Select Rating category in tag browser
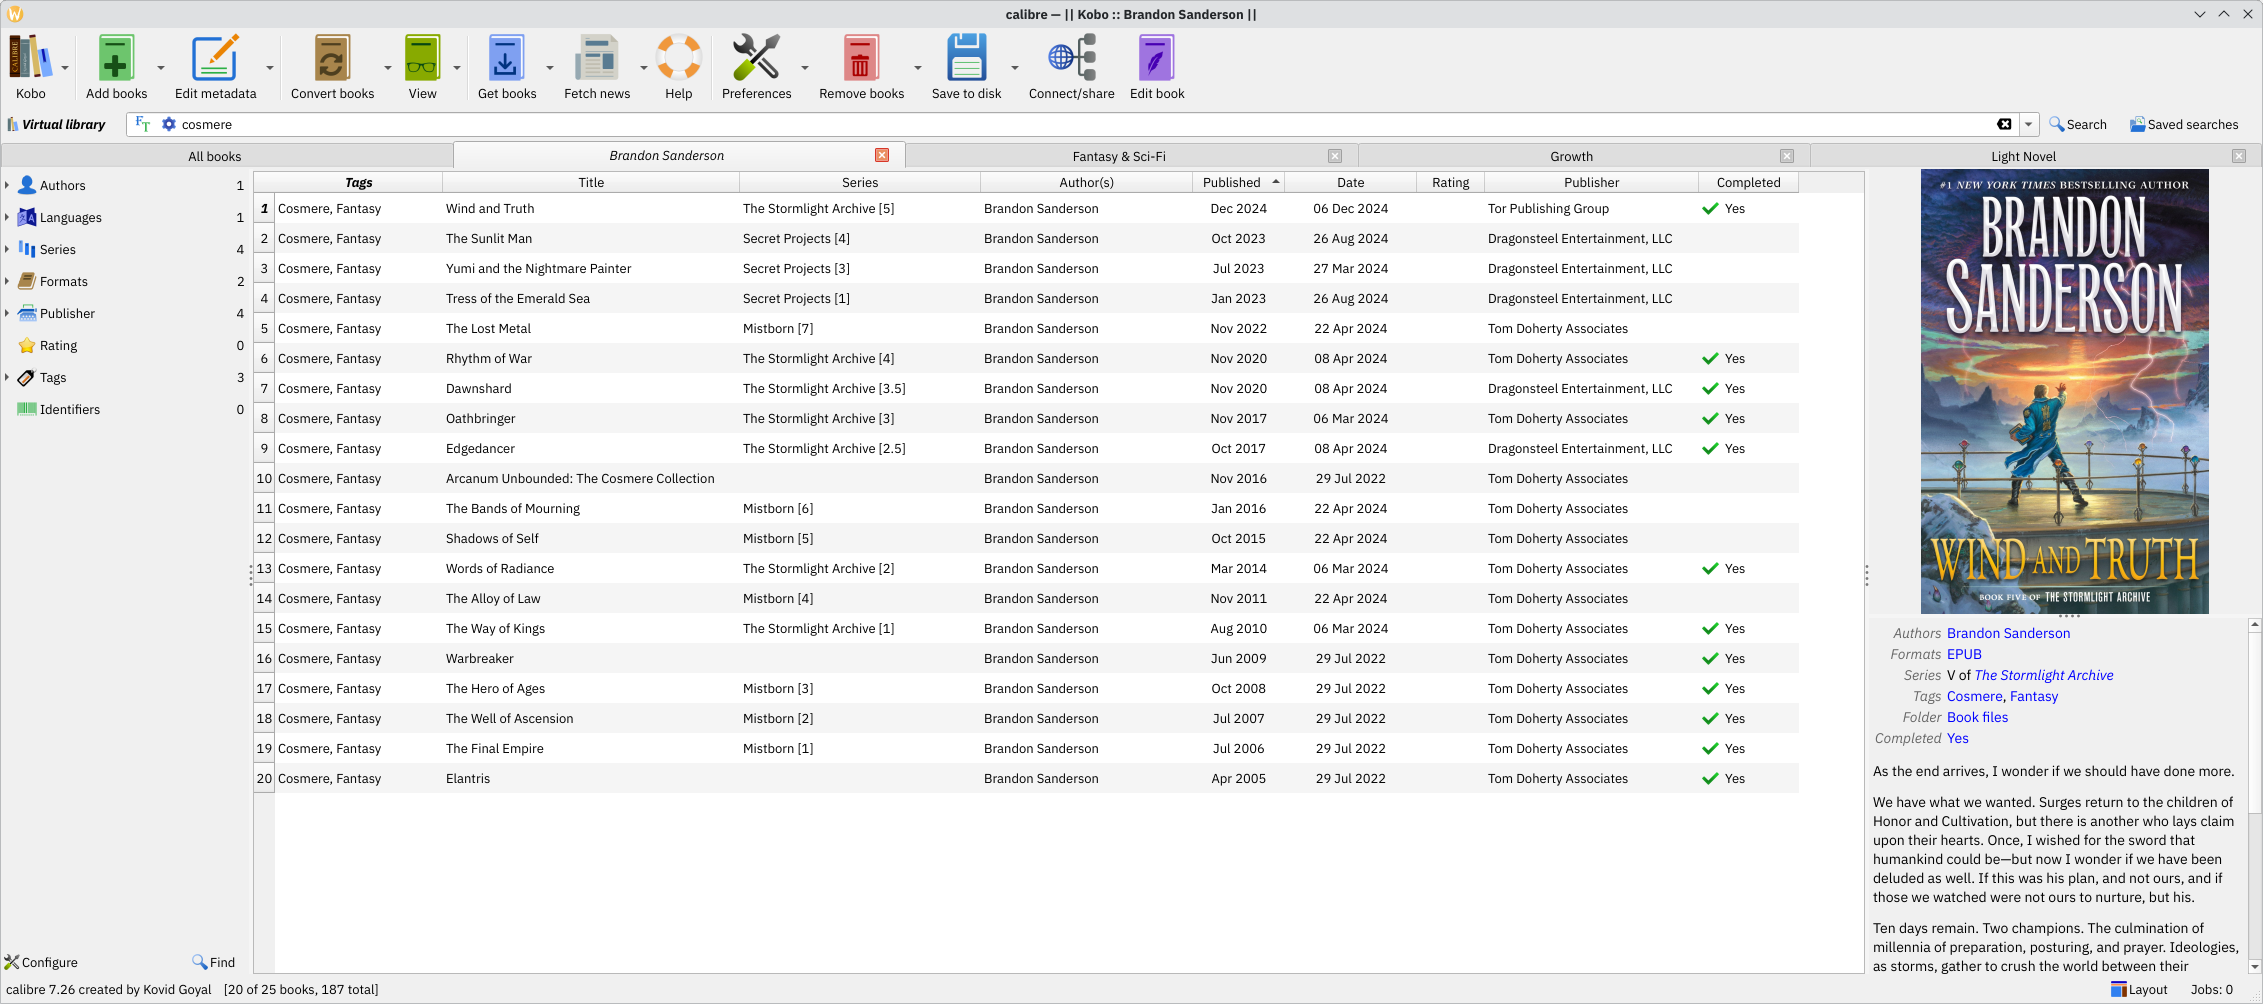The height and width of the screenshot is (1004, 2263). (58, 345)
